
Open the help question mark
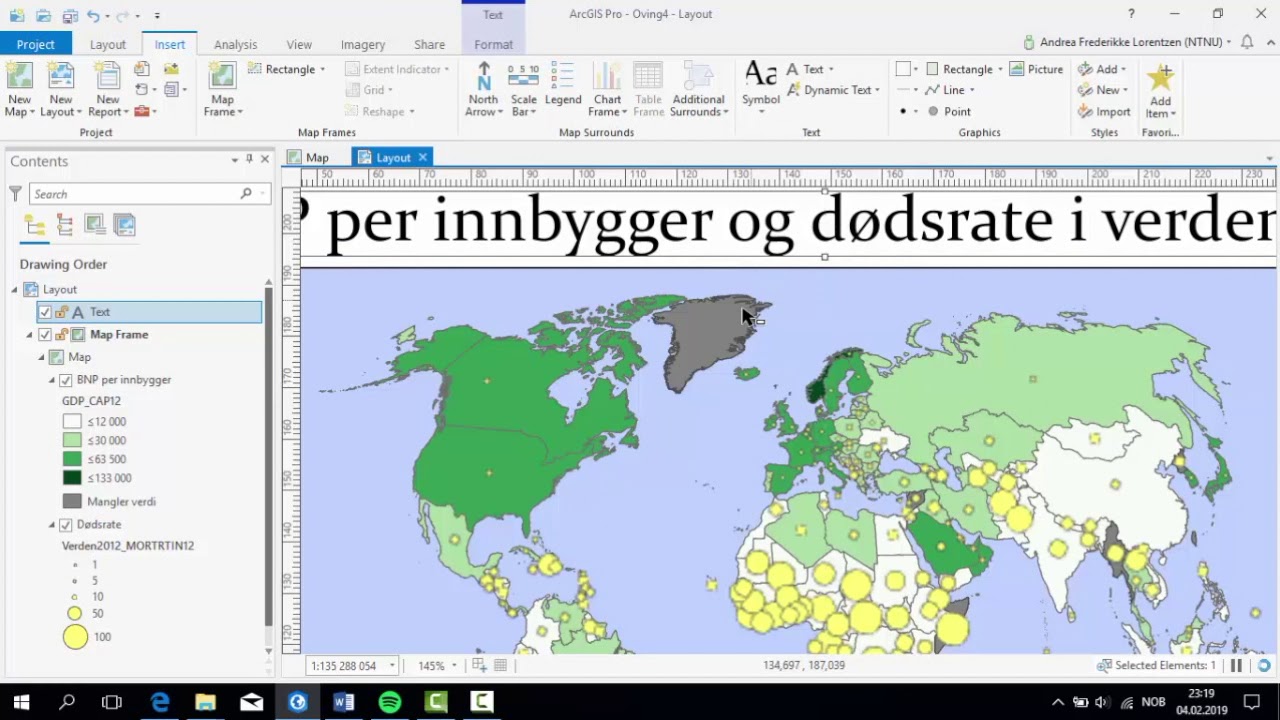1131,14
